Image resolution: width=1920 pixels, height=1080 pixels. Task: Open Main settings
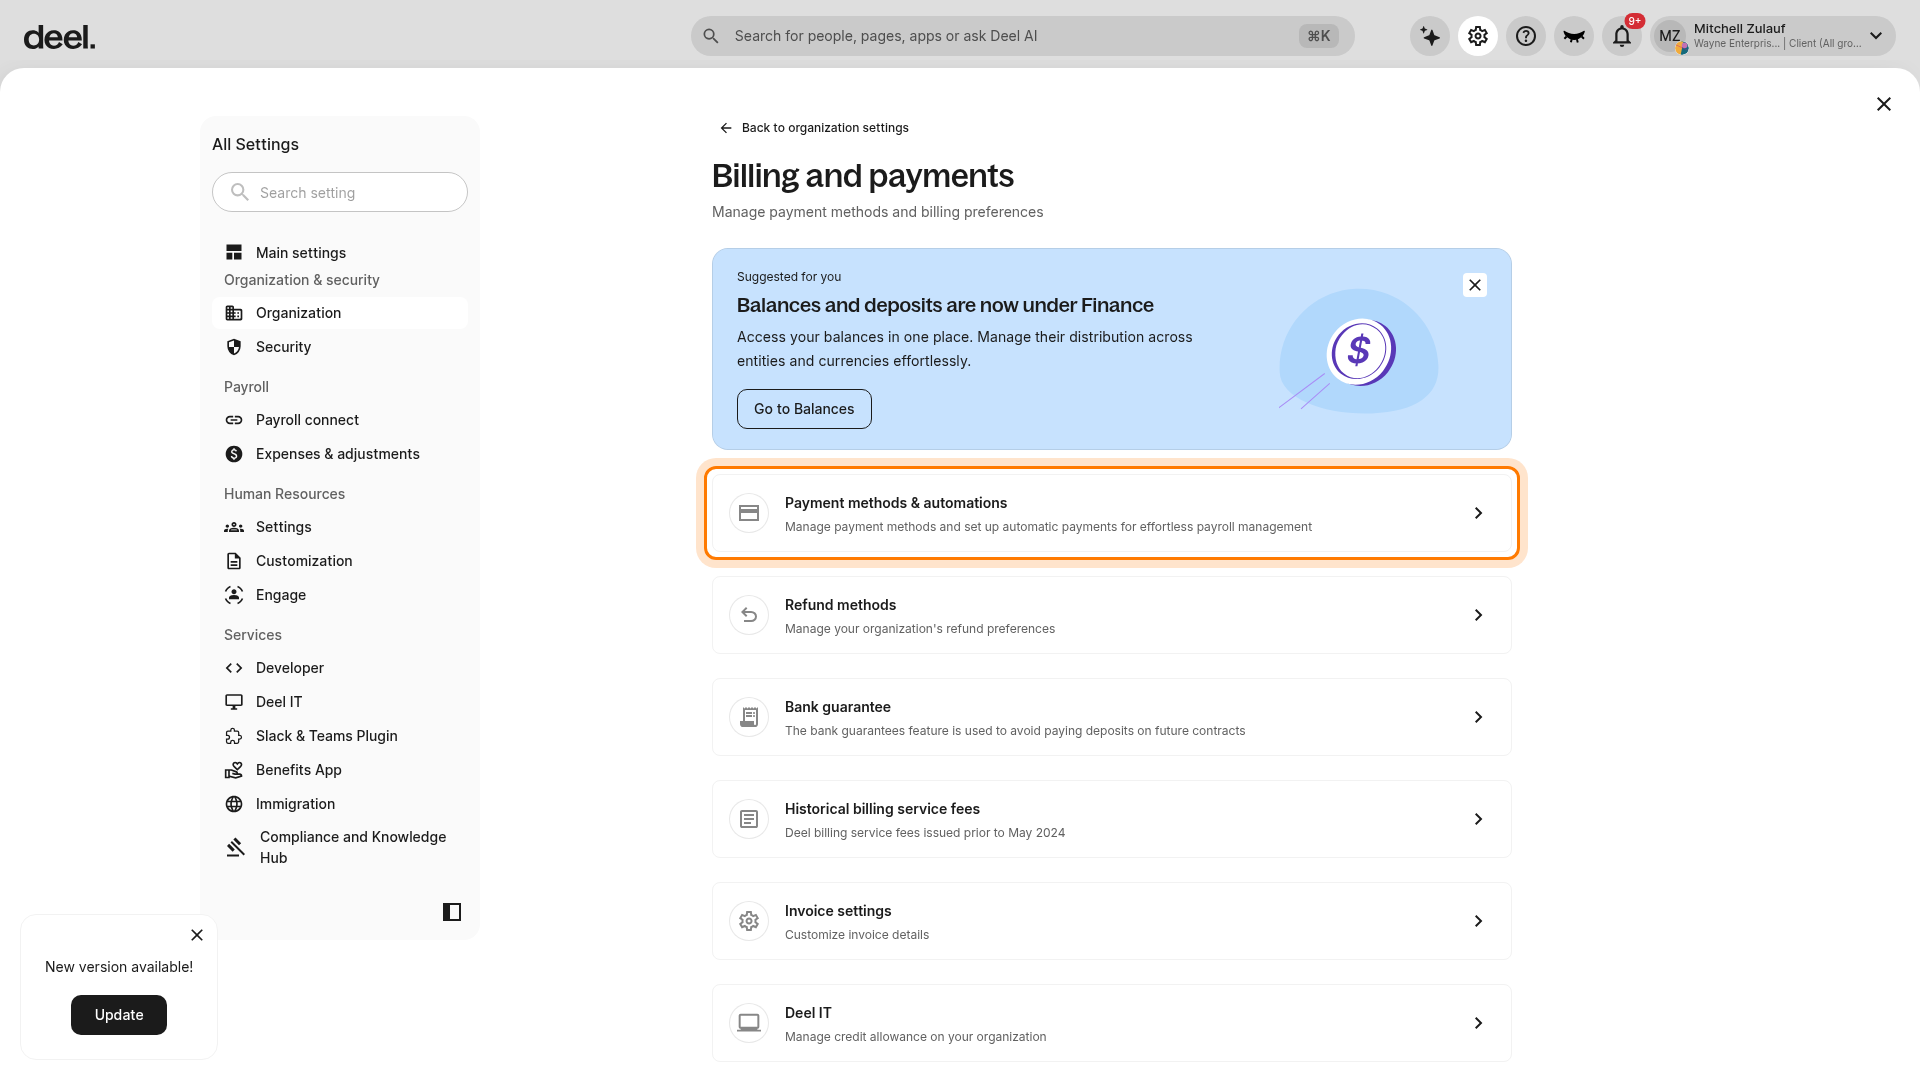tap(340, 253)
